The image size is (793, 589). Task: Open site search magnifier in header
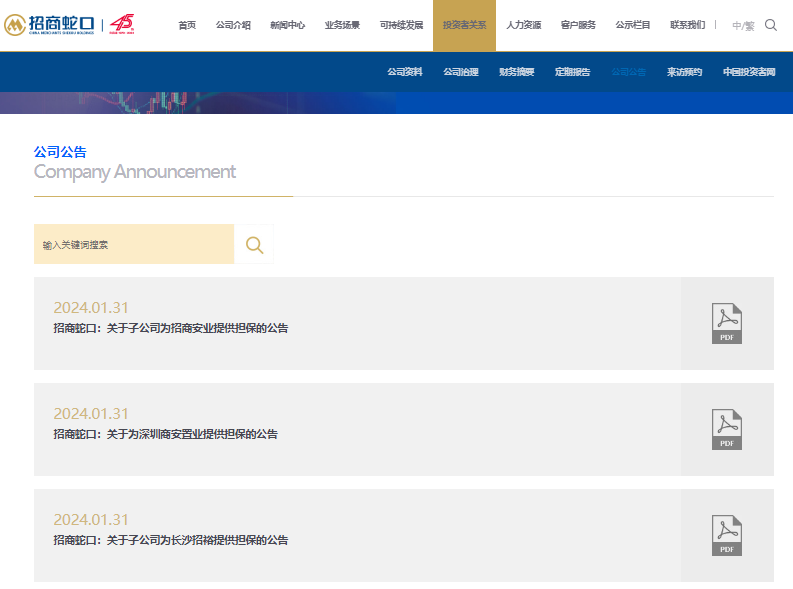pos(771,25)
